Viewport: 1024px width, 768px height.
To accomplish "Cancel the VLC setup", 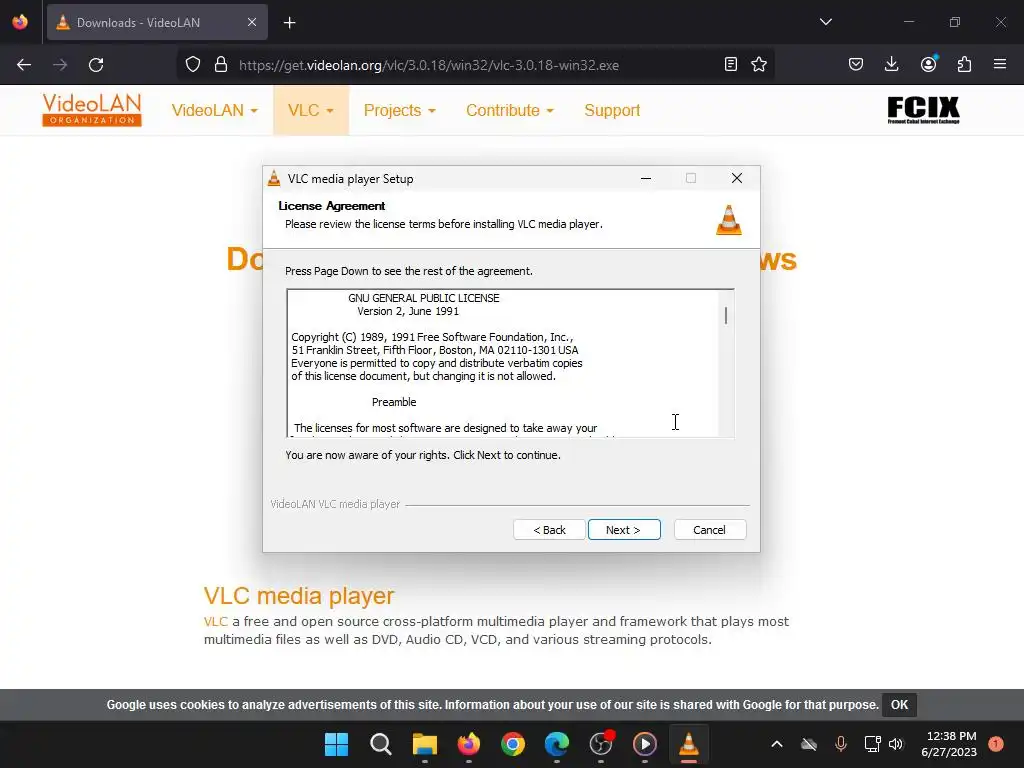I will [709, 530].
